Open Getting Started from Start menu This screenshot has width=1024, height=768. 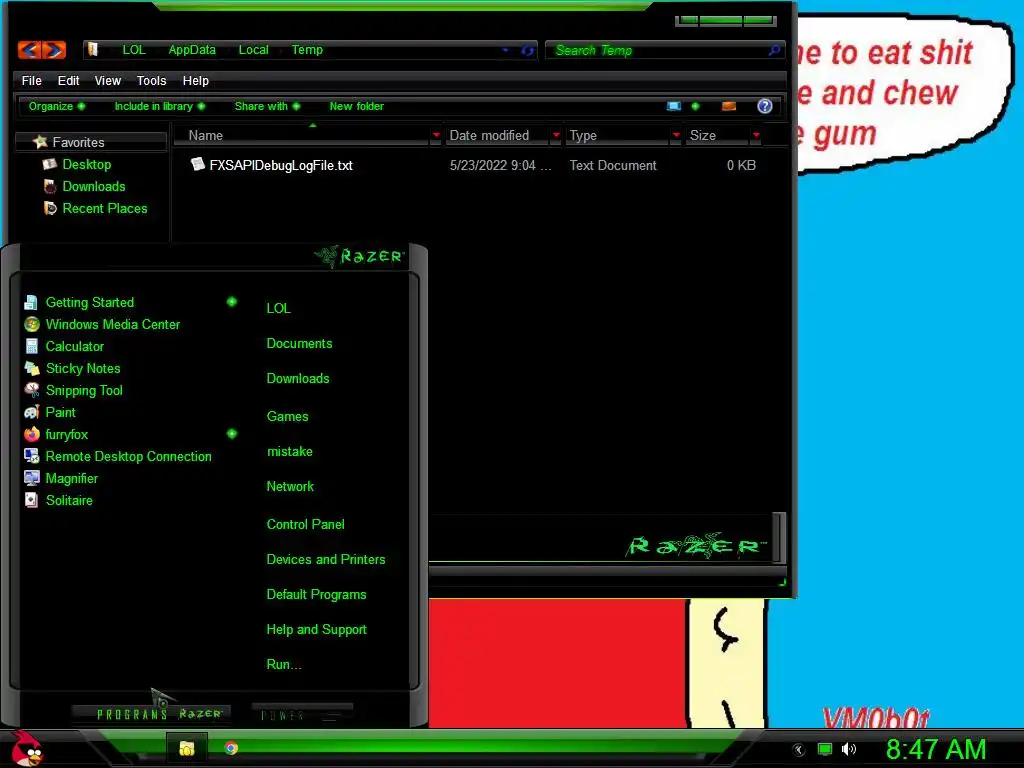click(89, 302)
